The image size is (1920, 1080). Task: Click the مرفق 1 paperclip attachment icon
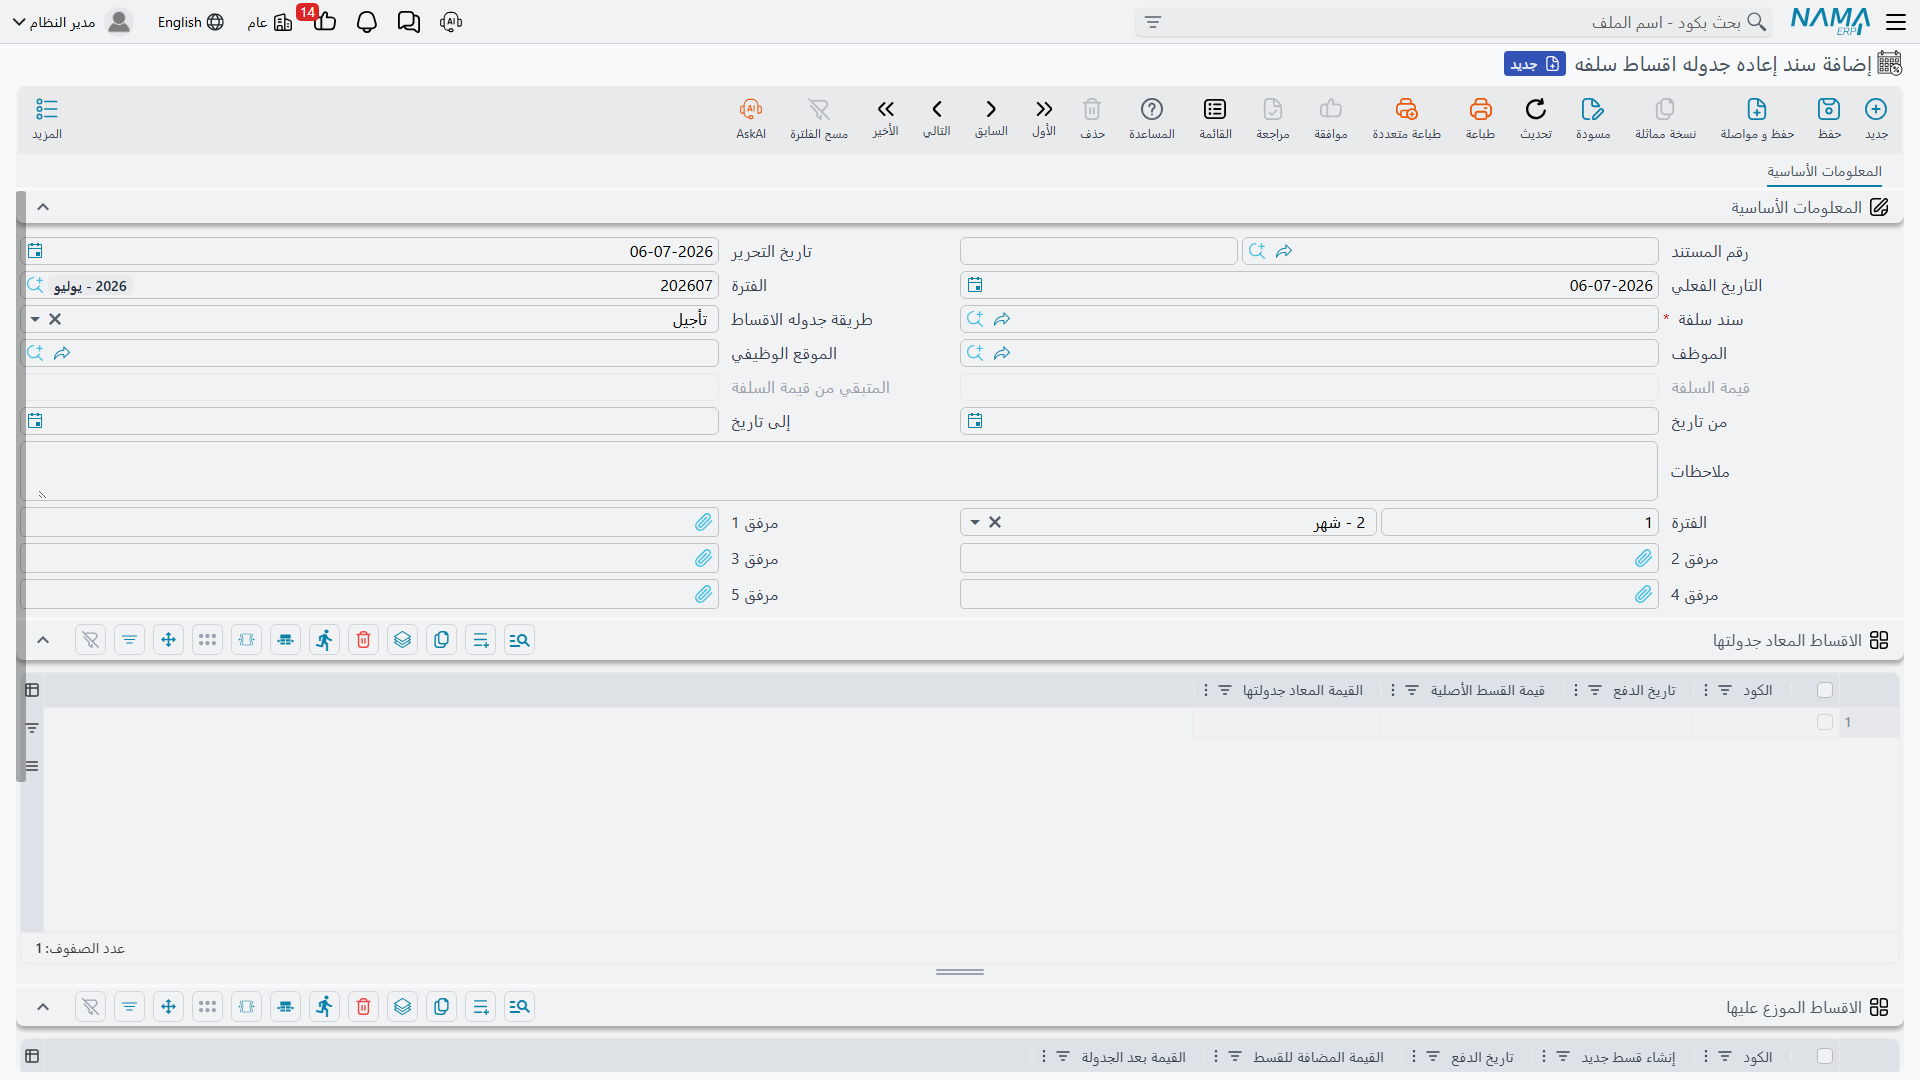[x=704, y=522]
